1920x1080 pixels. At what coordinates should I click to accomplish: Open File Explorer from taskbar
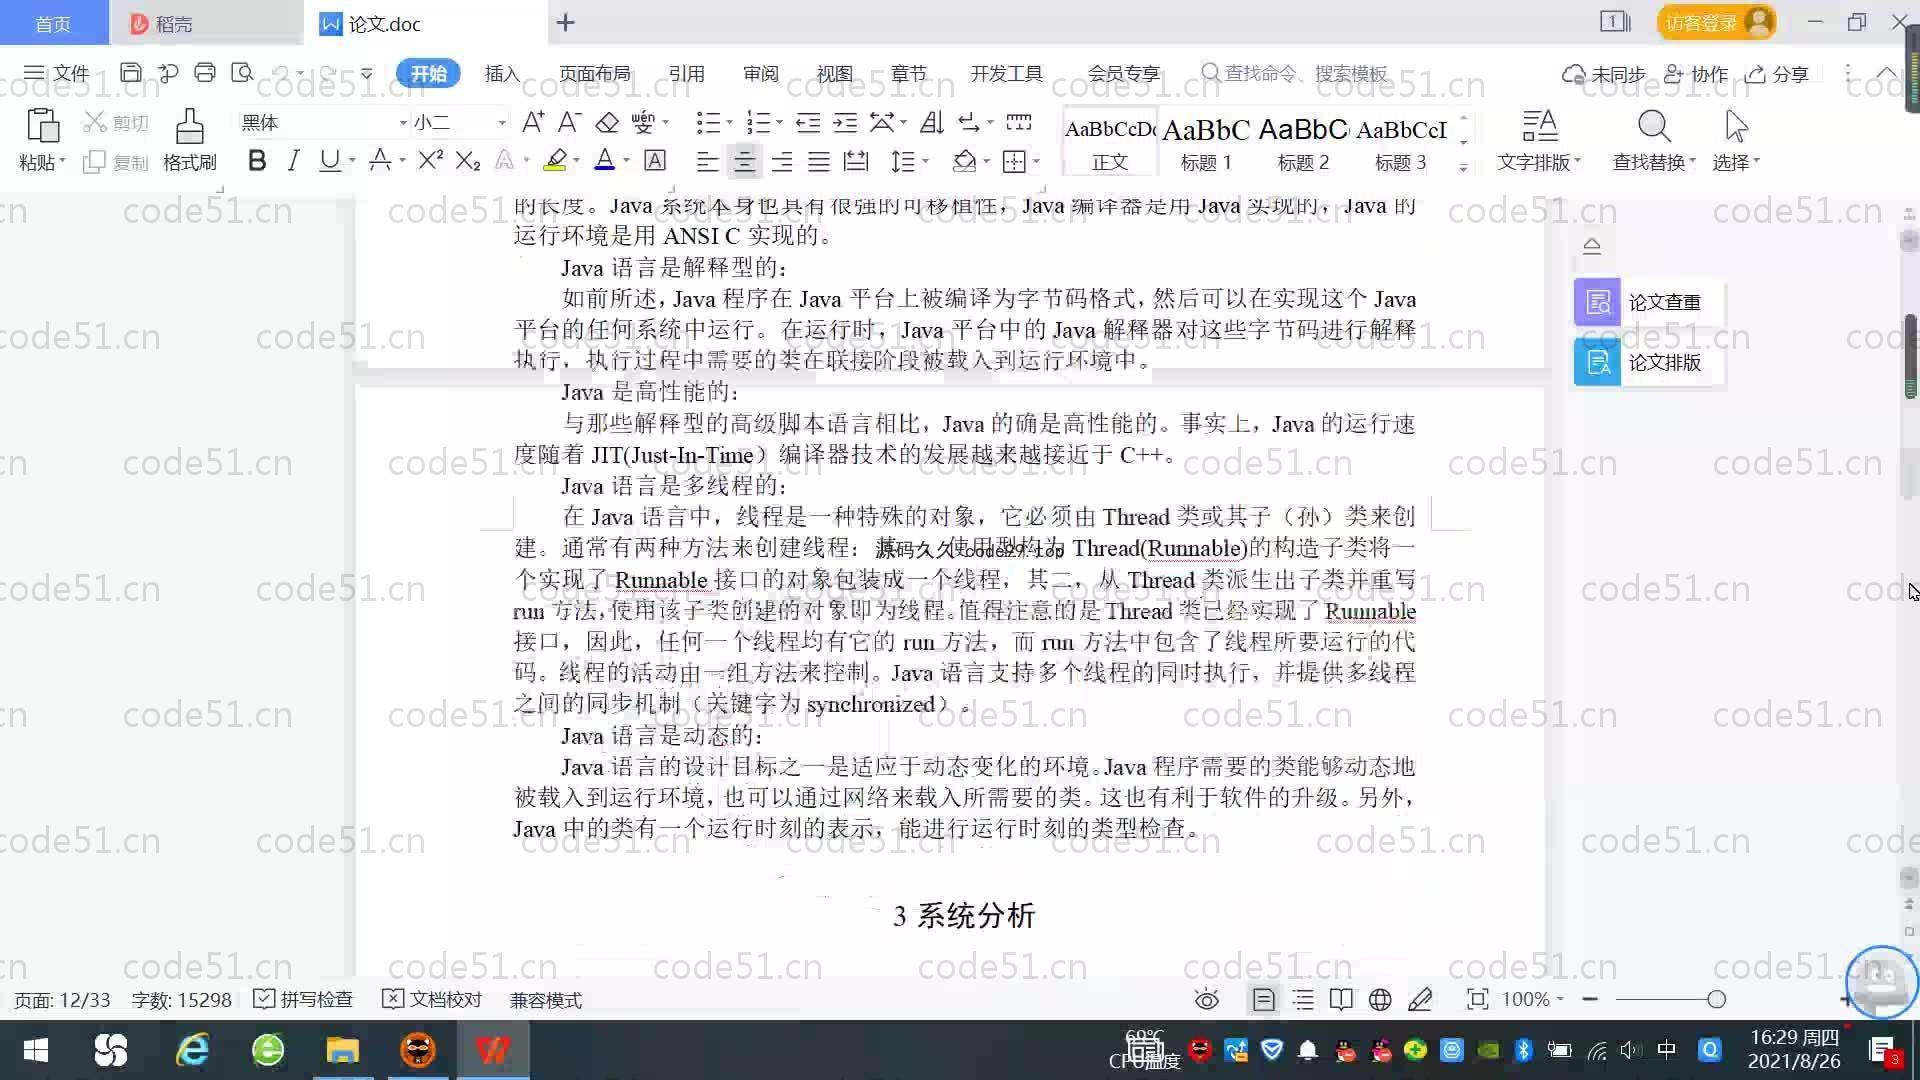(342, 1050)
